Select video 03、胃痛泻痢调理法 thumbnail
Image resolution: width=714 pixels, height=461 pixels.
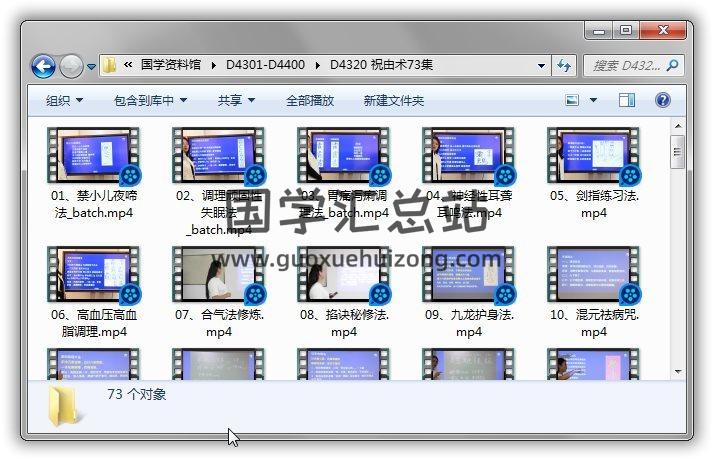pos(344,155)
